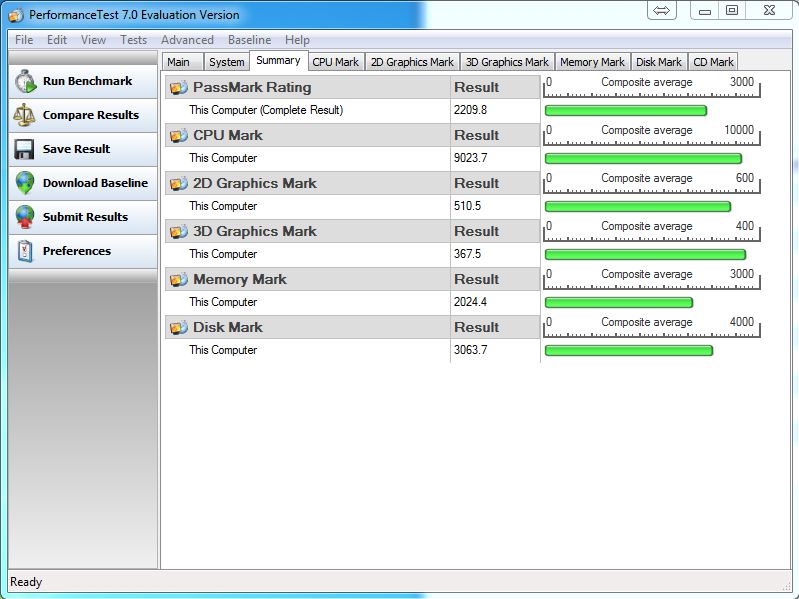Click the Run Benchmark stopwatch icon
The width and height of the screenshot is (799, 599).
tap(25, 81)
